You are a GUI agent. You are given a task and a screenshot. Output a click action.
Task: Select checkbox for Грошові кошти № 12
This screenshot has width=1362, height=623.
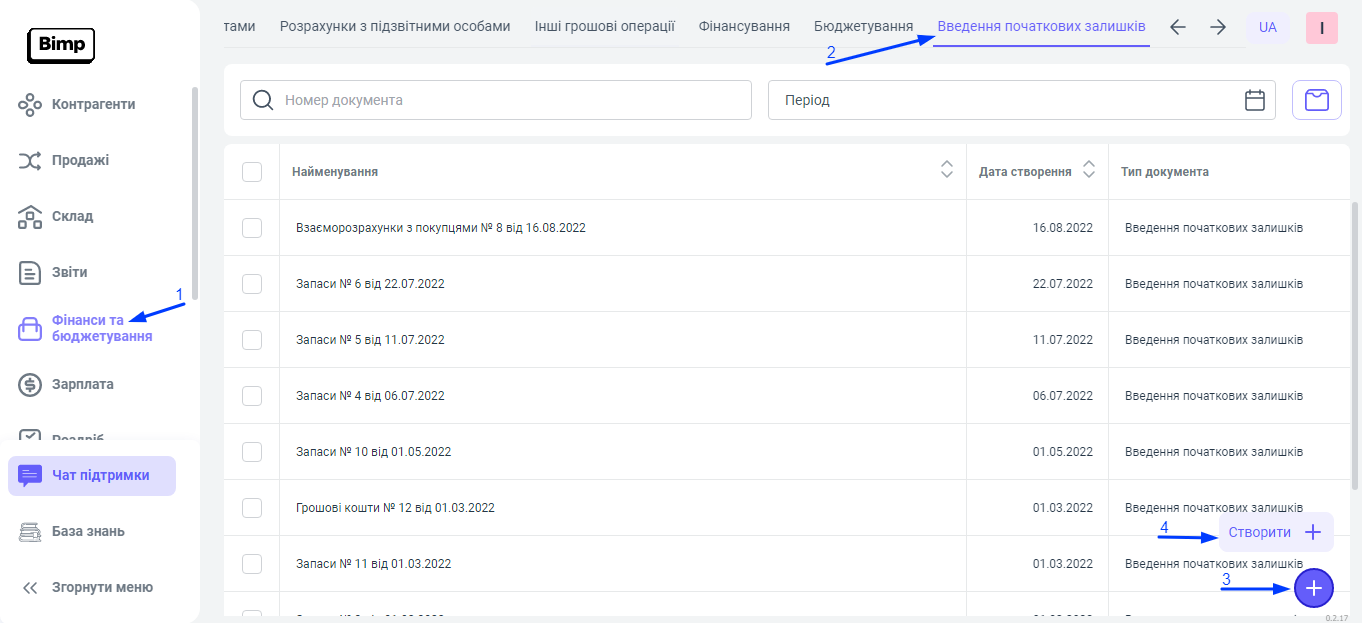click(x=252, y=508)
